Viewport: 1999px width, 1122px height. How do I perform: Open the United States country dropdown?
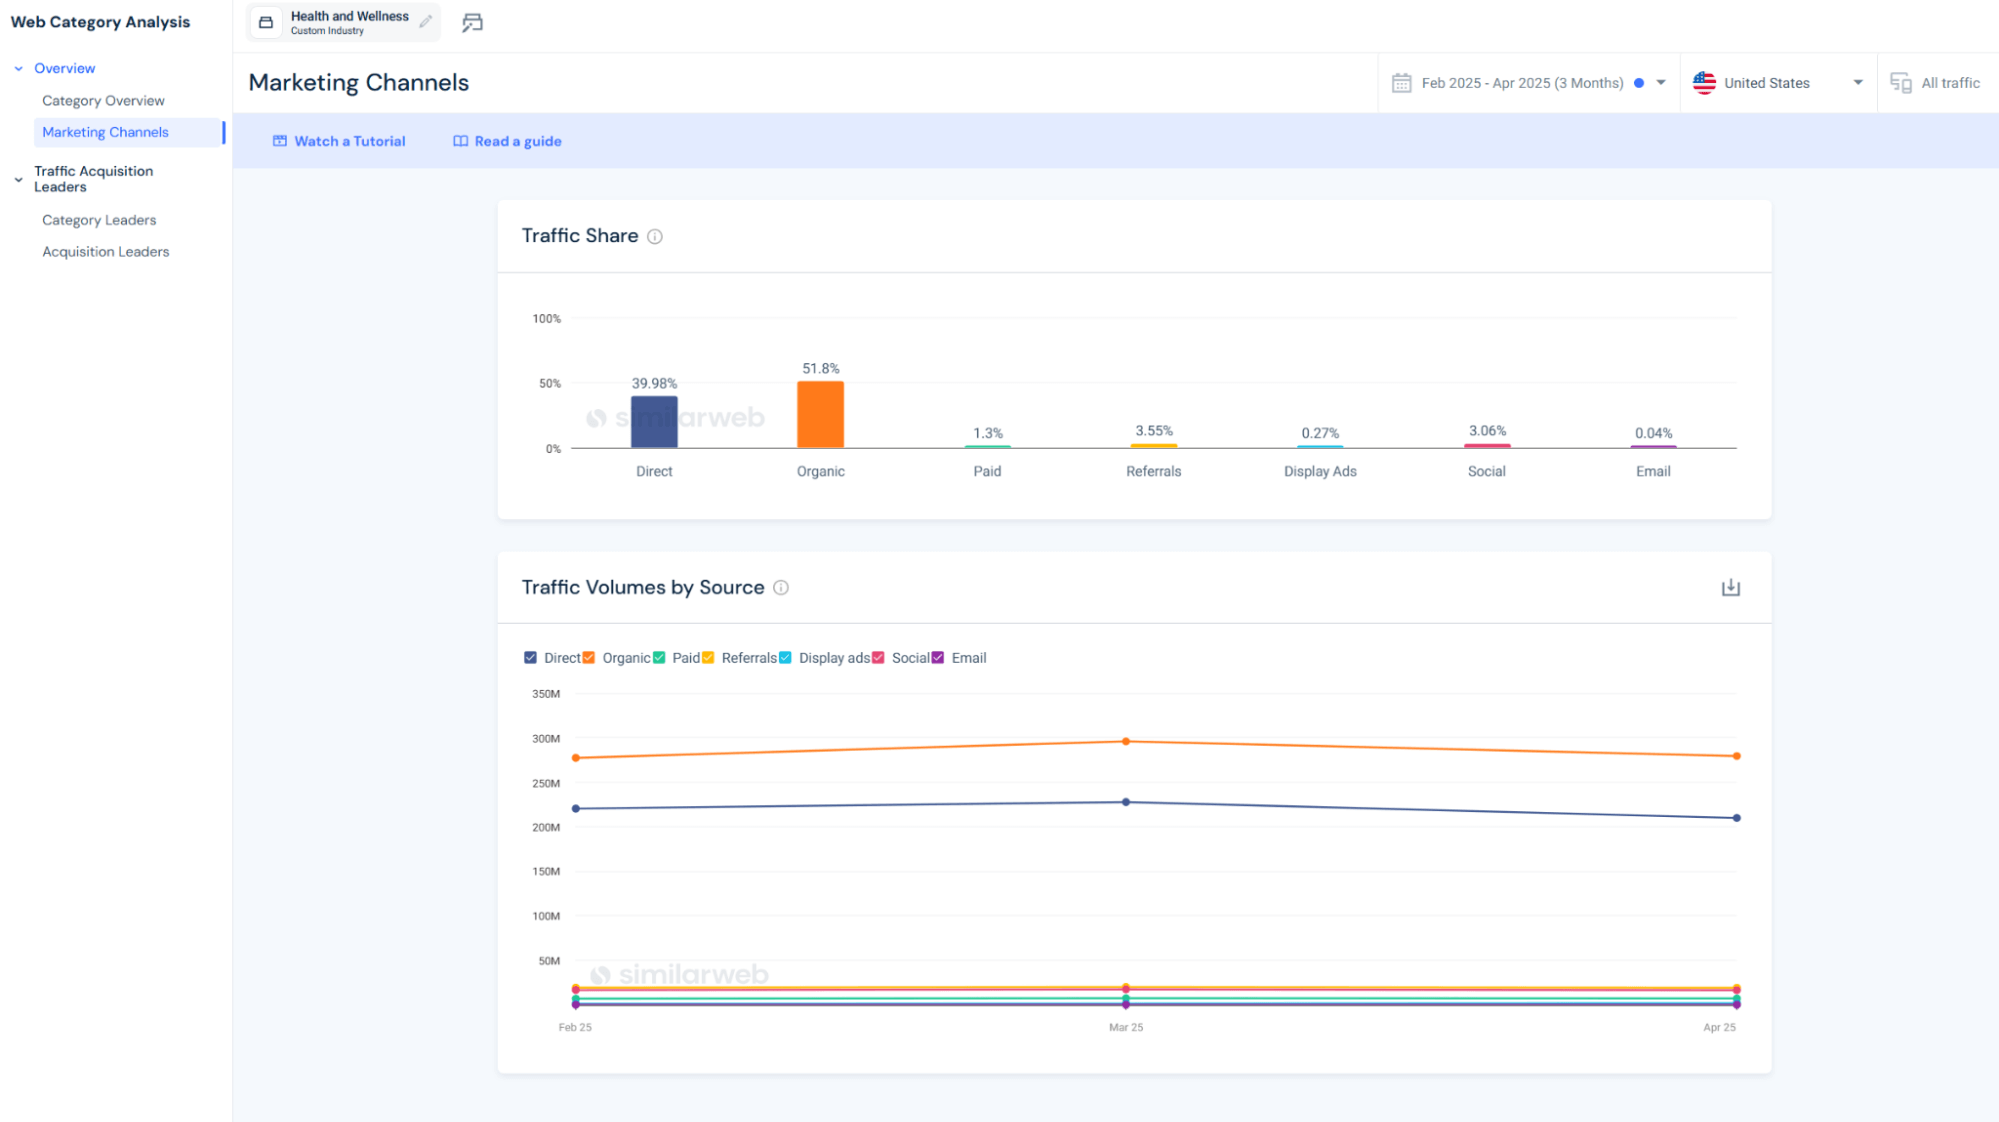coord(1858,83)
